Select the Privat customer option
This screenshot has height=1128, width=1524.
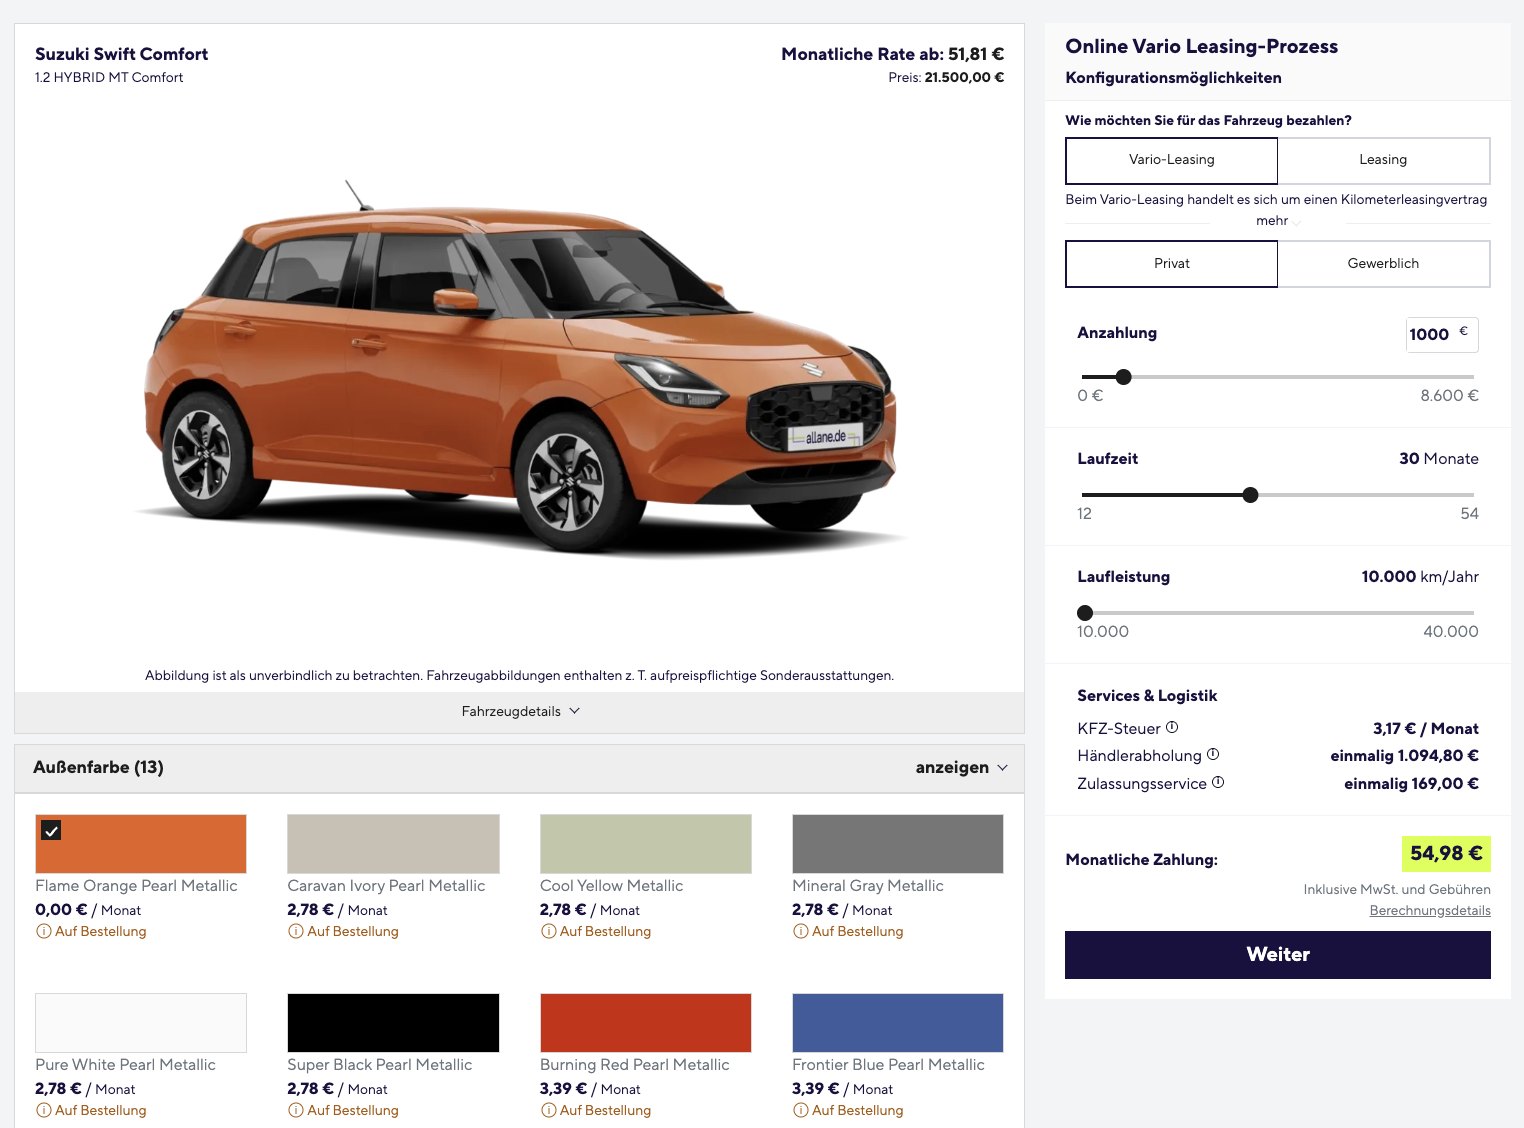pyautogui.click(x=1171, y=264)
